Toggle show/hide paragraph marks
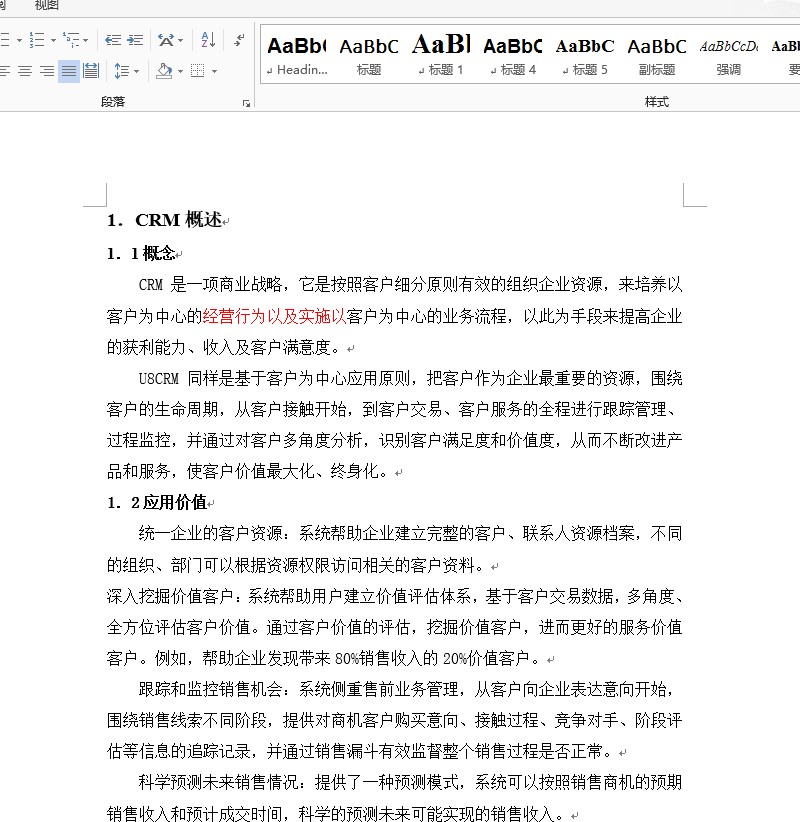Screen dimensions: 800x822 [x=239, y=40]
